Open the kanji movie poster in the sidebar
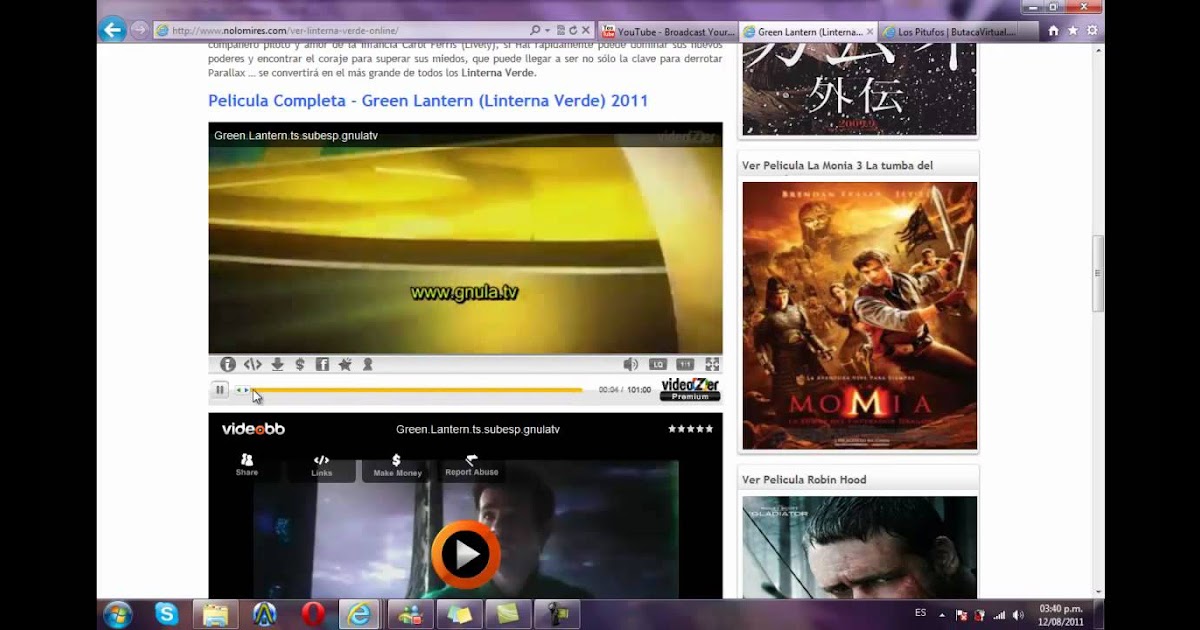 pos(859,89)
